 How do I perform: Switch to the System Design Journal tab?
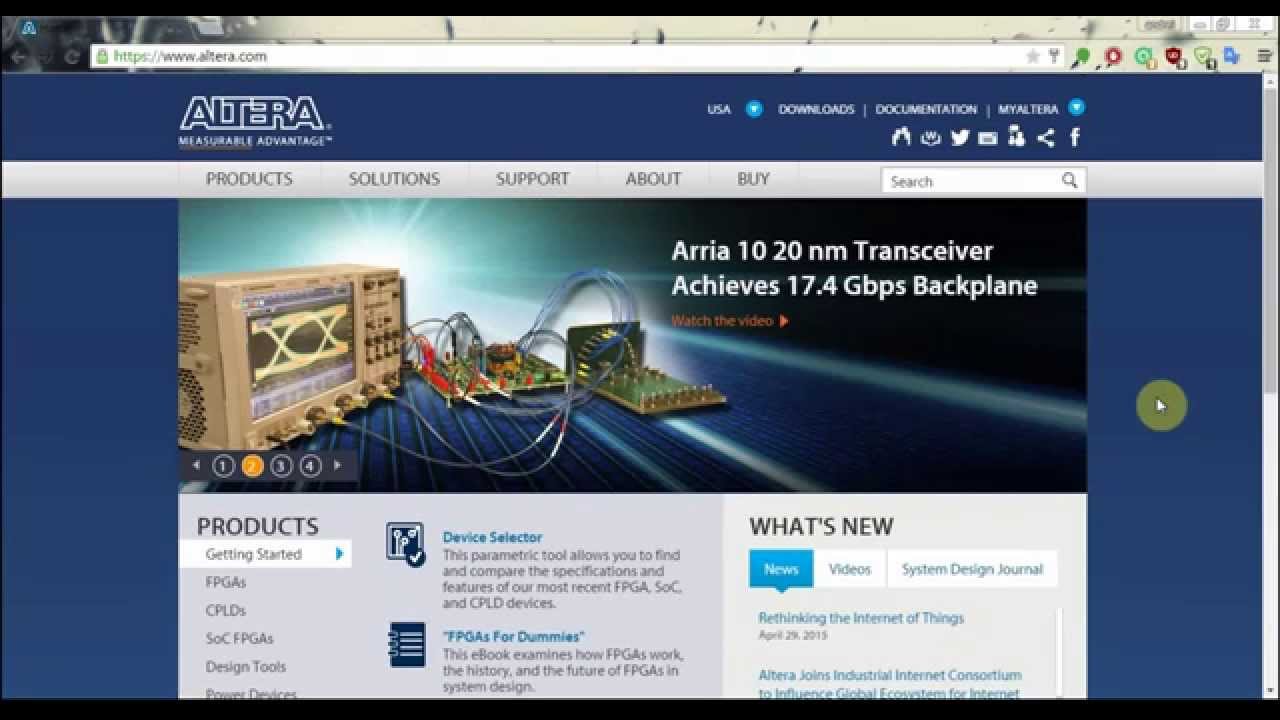point(972,569)
